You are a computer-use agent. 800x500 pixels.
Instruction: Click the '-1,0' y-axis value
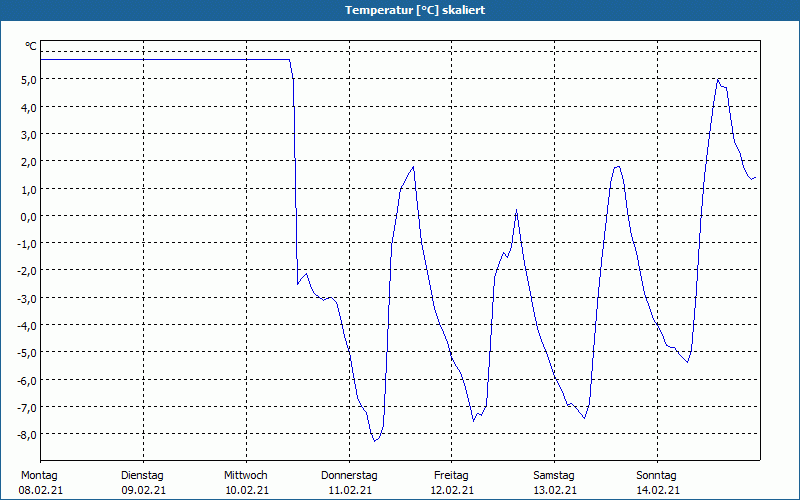click(27, 243)
